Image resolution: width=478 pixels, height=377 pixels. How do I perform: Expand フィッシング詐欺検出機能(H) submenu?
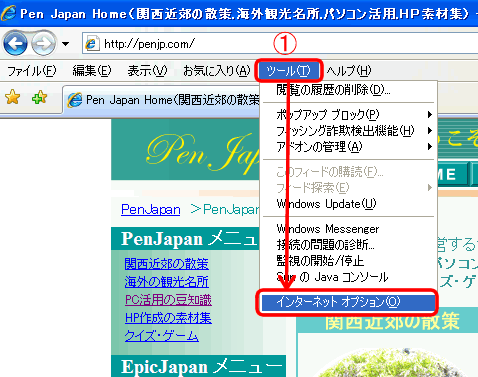tap(348, 131)
